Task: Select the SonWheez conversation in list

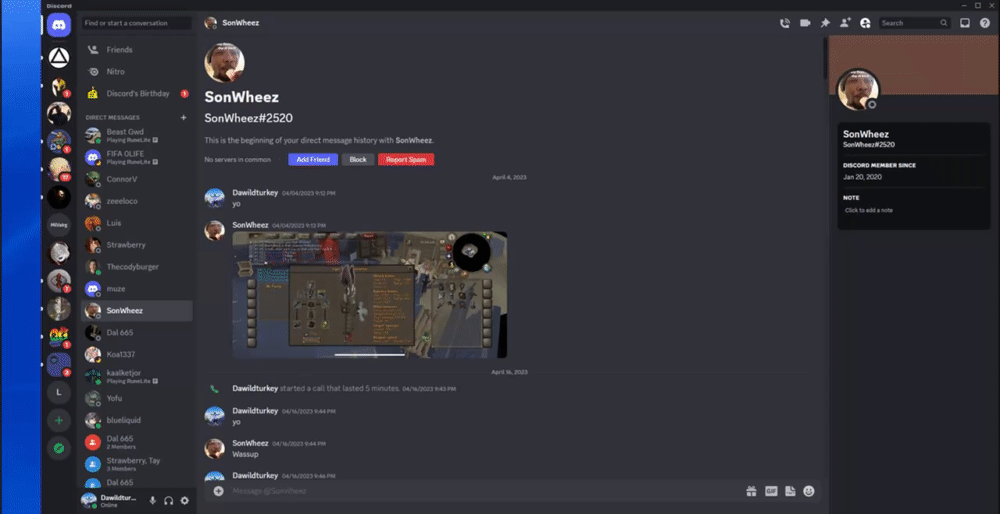Action: (x=137, y=311)
